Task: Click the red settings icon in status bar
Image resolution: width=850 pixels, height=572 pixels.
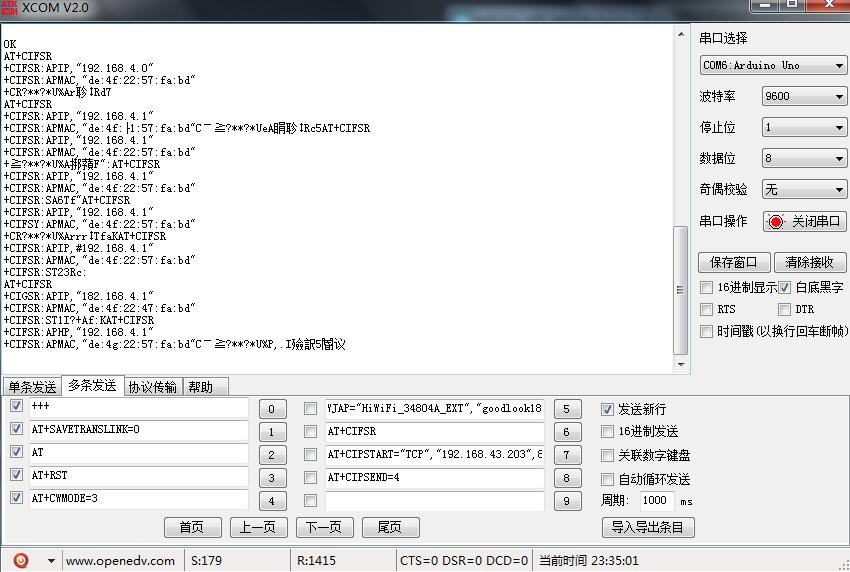Action: pyautogui.click(x=21, y=560)
